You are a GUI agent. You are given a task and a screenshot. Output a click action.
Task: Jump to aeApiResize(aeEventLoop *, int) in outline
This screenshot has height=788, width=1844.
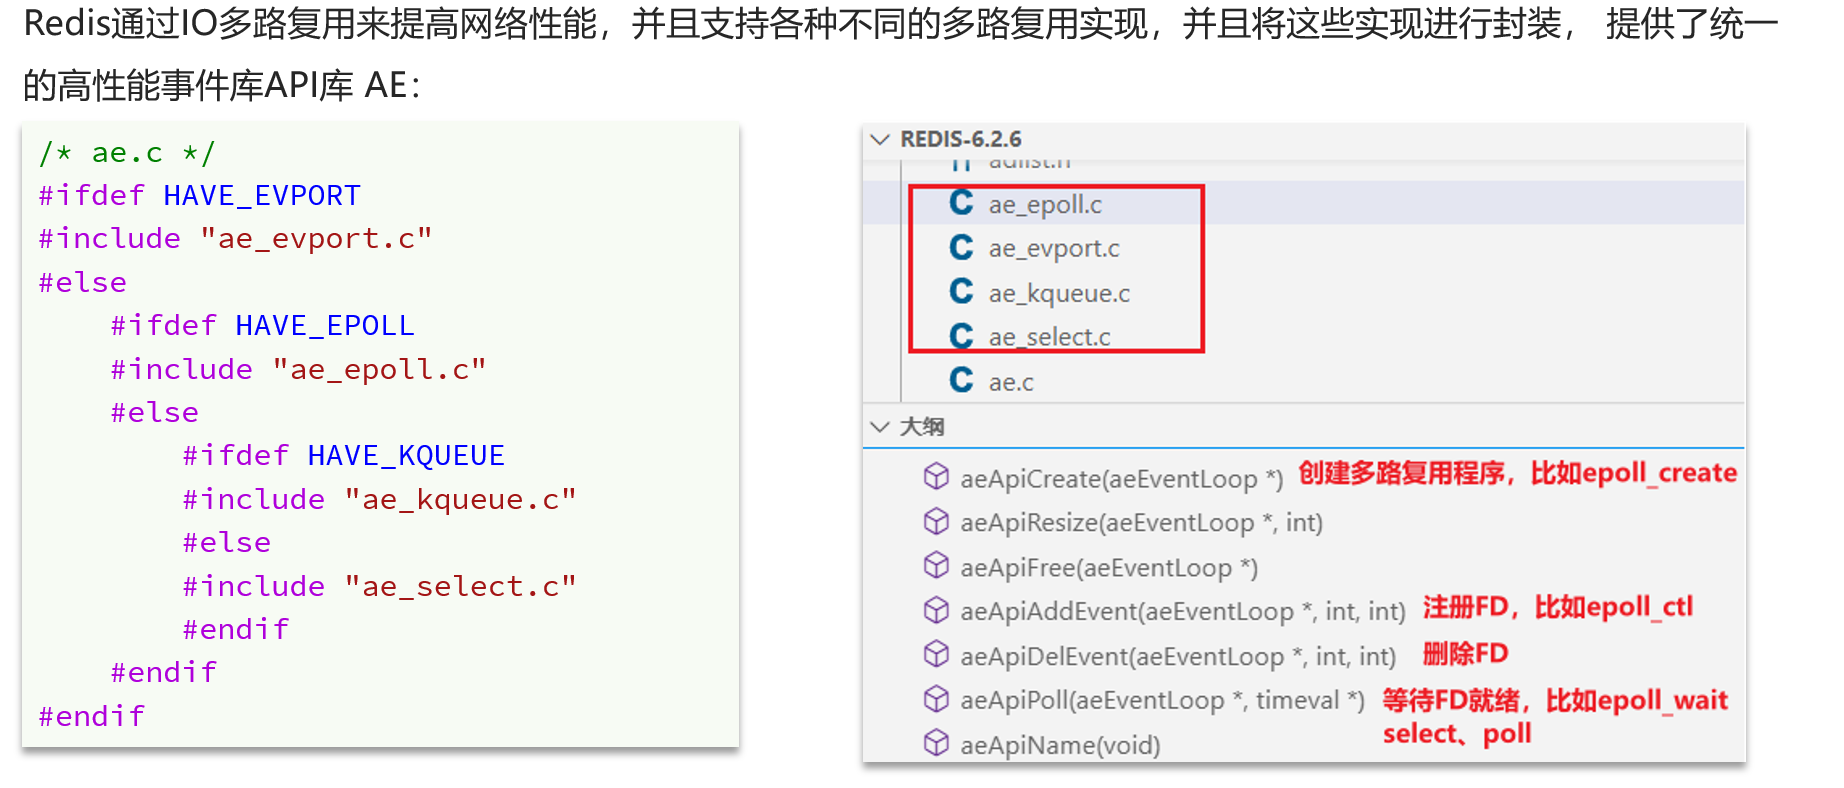pos(1141,523)
